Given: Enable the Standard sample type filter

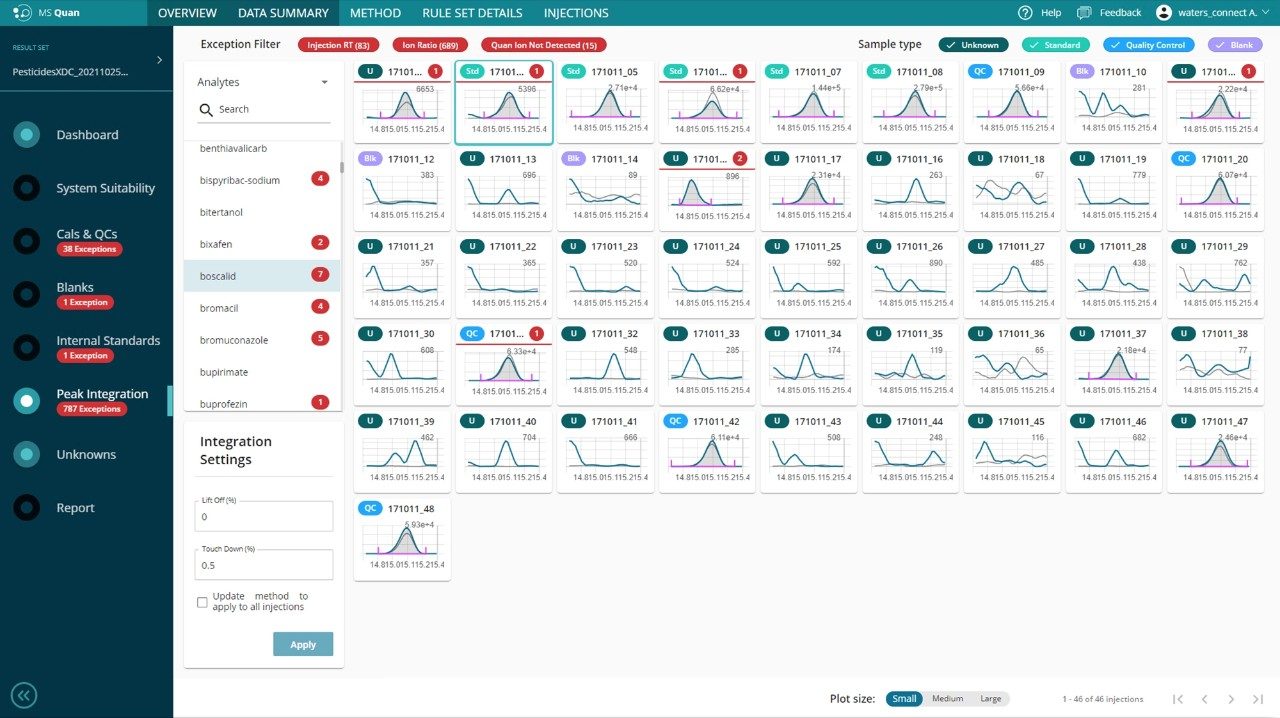Looking at the screenshot, I should tap(1055, 44).
